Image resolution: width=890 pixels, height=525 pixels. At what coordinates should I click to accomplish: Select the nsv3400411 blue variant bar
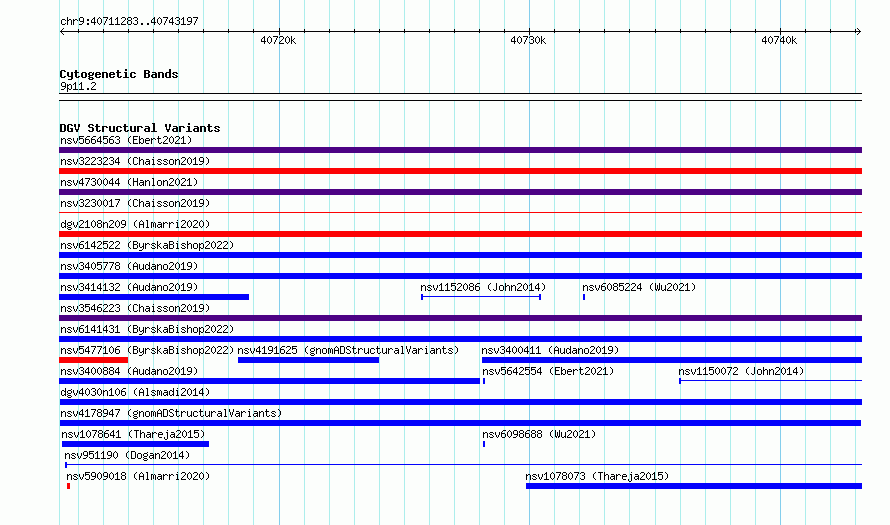coord(672,360)
